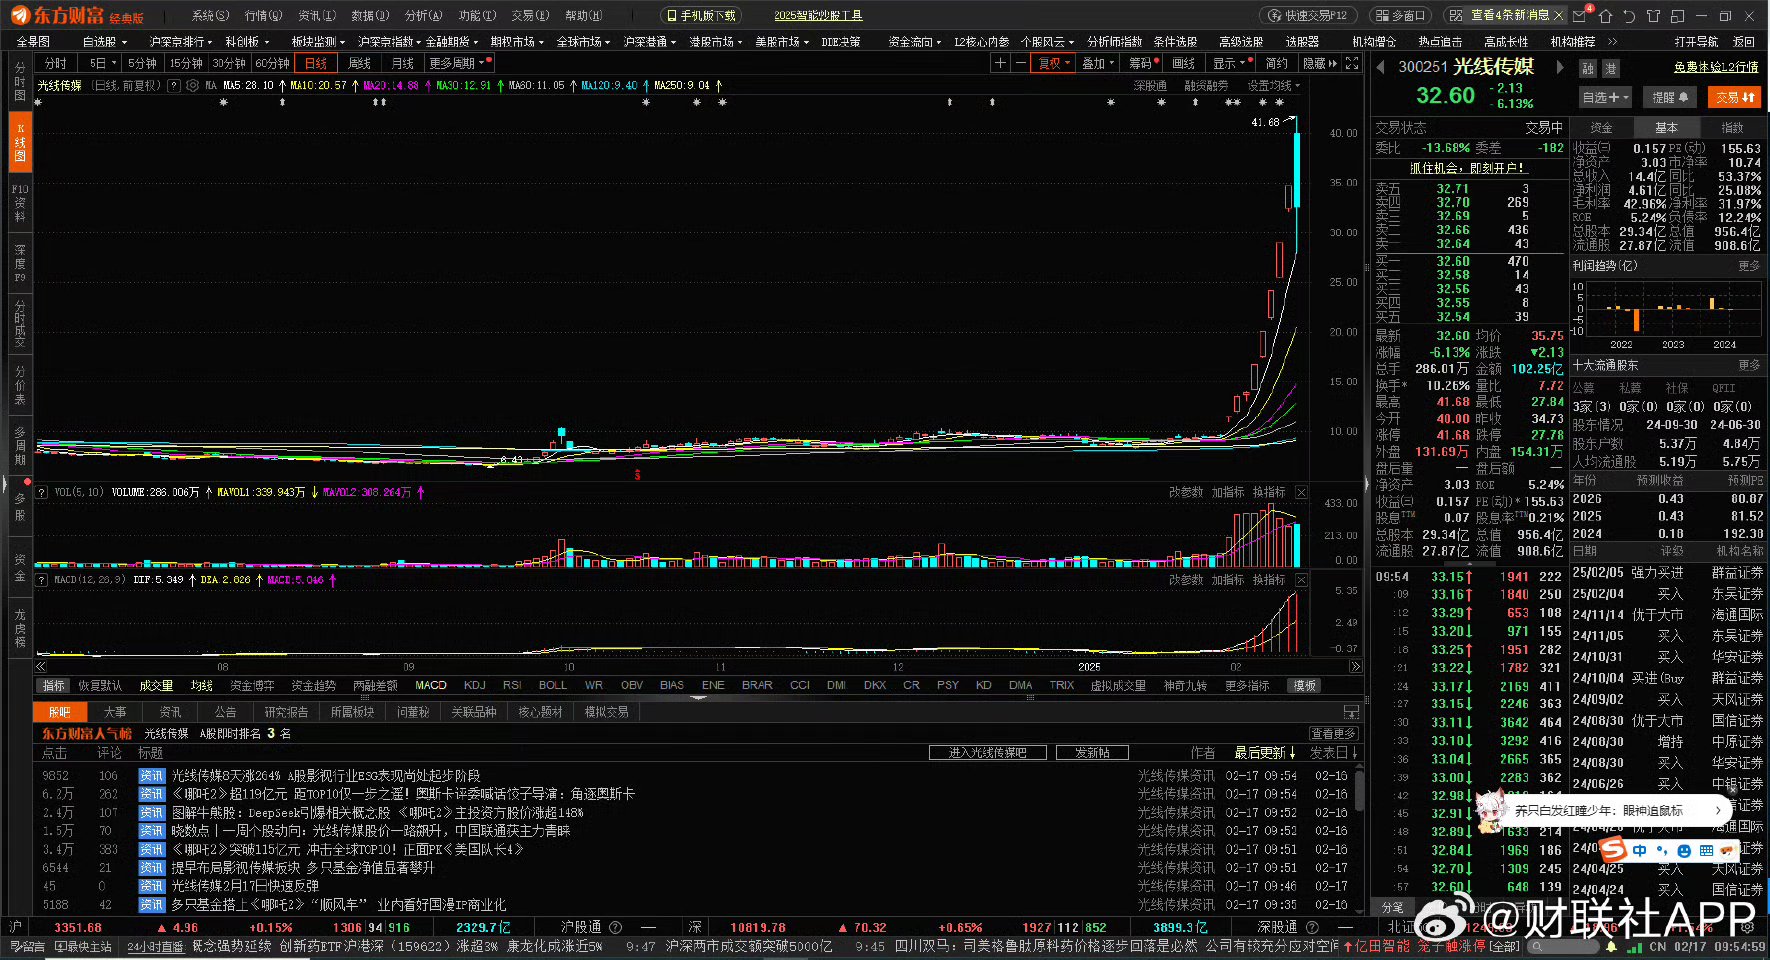Toggle the MACD indicator button

[431, 686]
